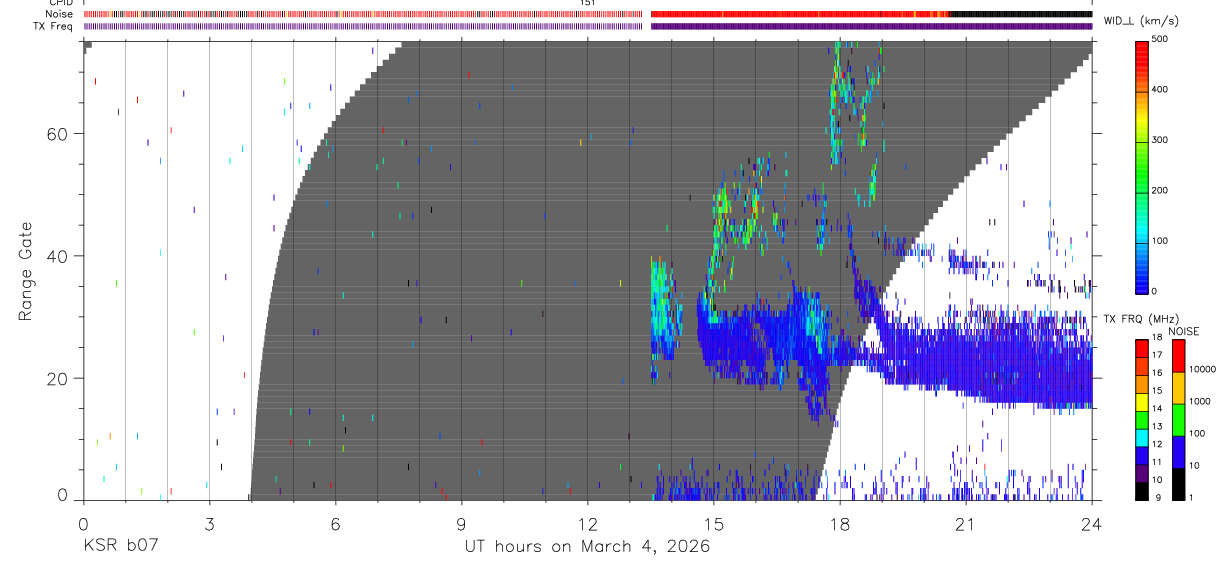The height and width of the screenshot is (567, 1228).
Task: Click the CPID value '151'
Action: (x=587, y=3)
